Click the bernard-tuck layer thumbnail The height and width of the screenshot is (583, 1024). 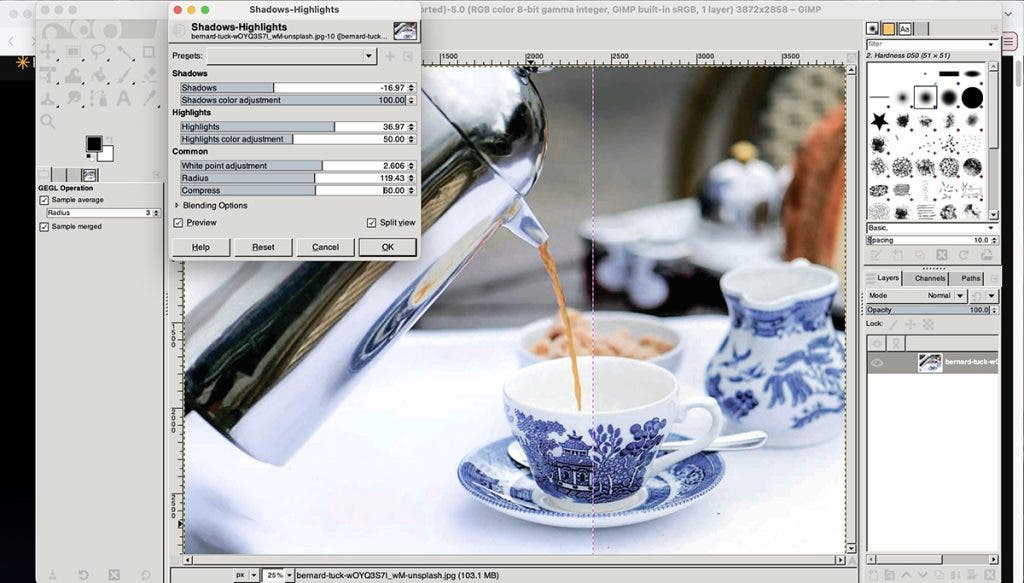[930, 363]
